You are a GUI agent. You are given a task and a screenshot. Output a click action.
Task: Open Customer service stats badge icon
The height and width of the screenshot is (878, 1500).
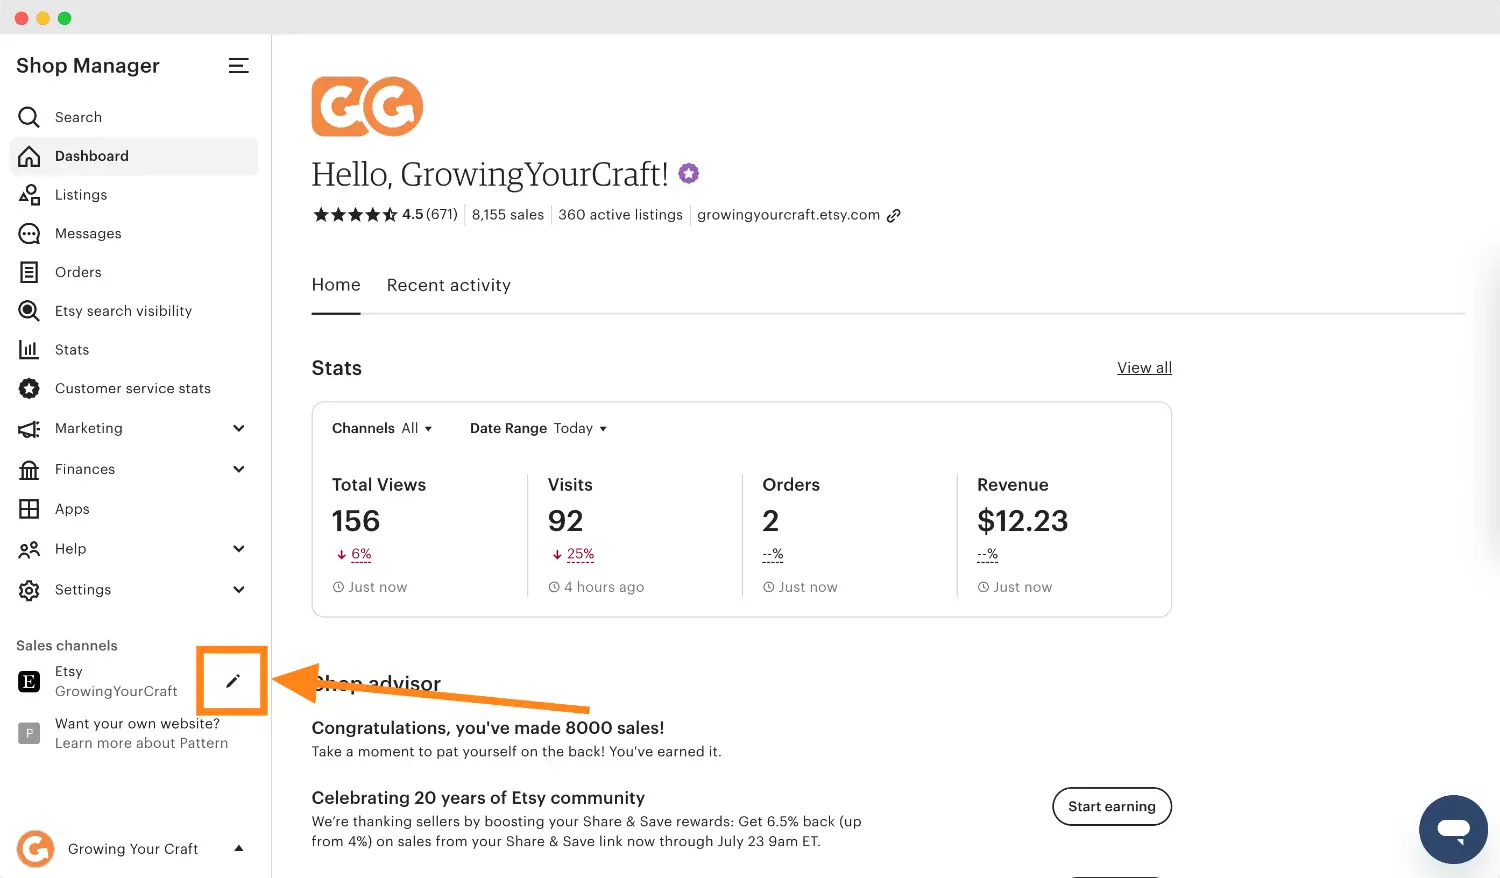(x=29, y=389)
